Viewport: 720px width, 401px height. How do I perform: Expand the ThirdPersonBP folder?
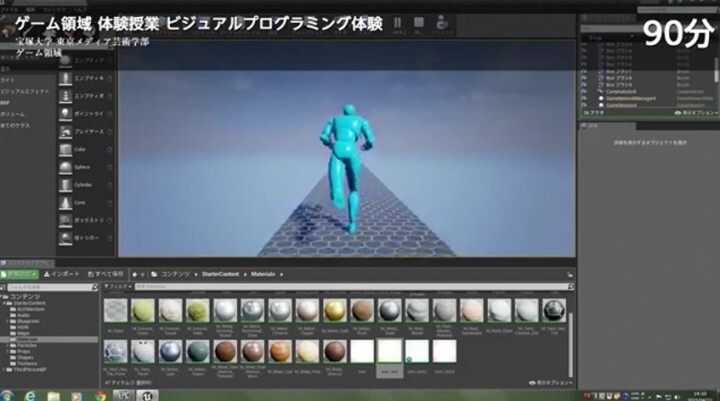pos(5,370)
